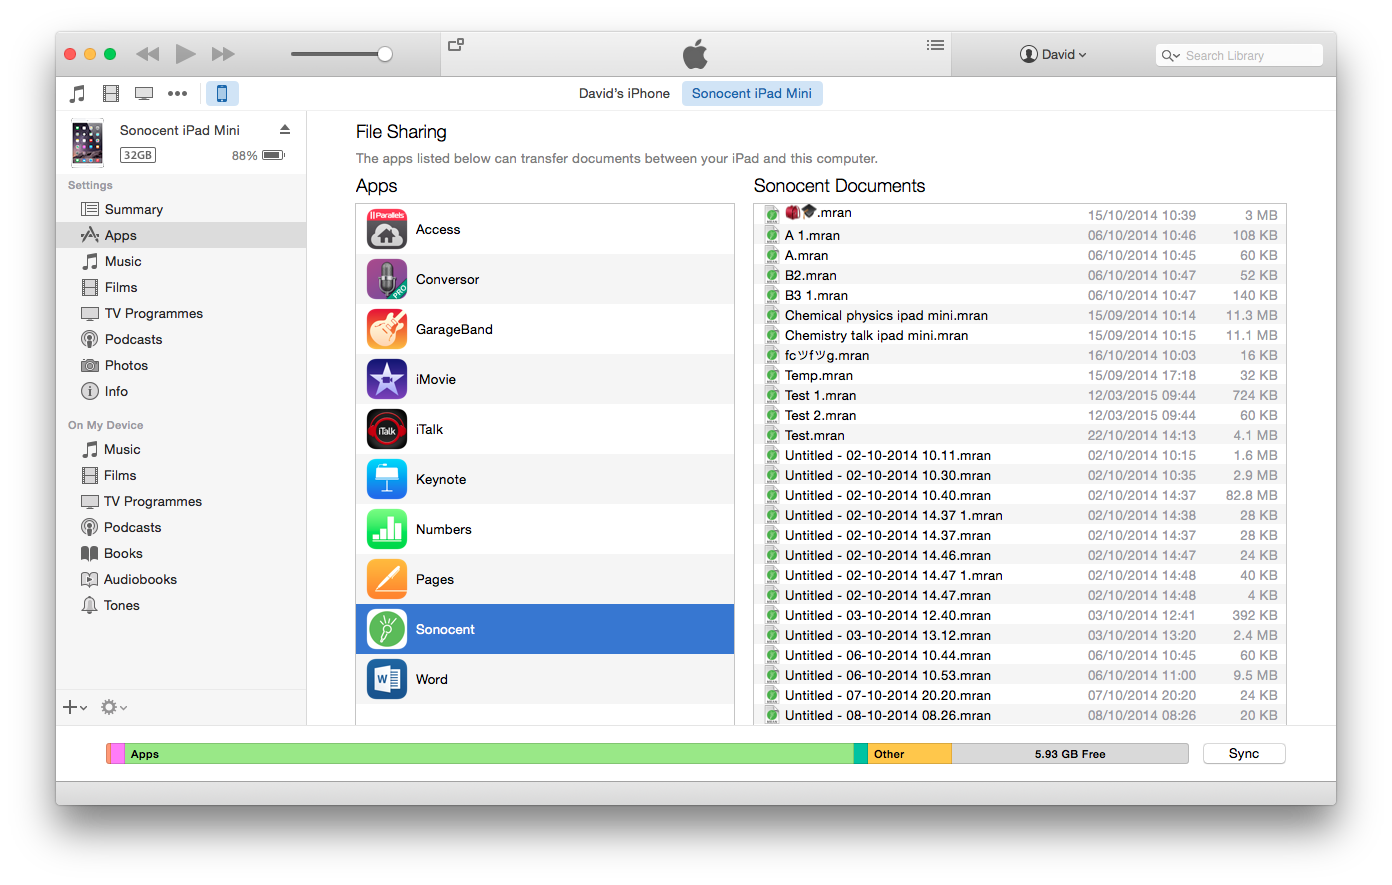Select the Access app icon

point(387,229)
